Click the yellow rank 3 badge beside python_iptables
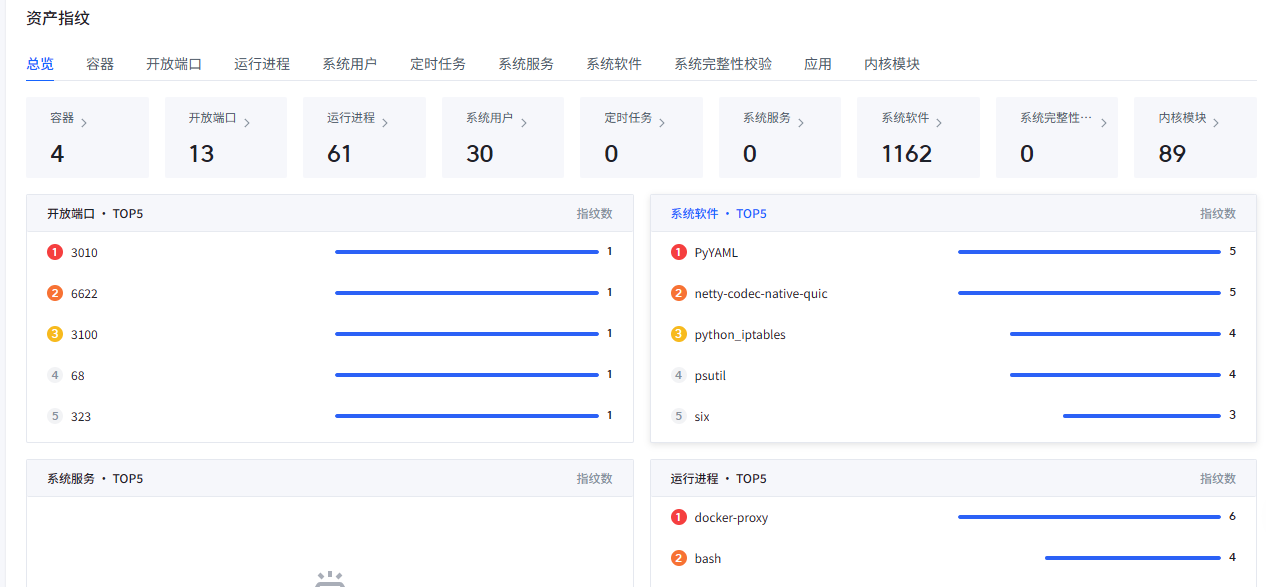 (678, 334)
